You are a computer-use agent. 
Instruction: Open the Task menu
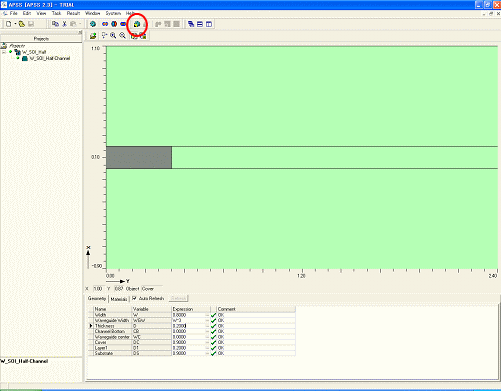(56, 13)
